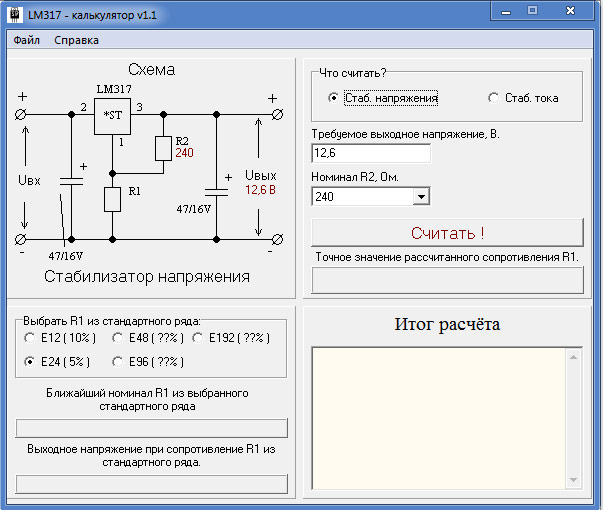Click the LM317 chip in the schematic
This screenshot has height=510, width=603.
[113, 116]
